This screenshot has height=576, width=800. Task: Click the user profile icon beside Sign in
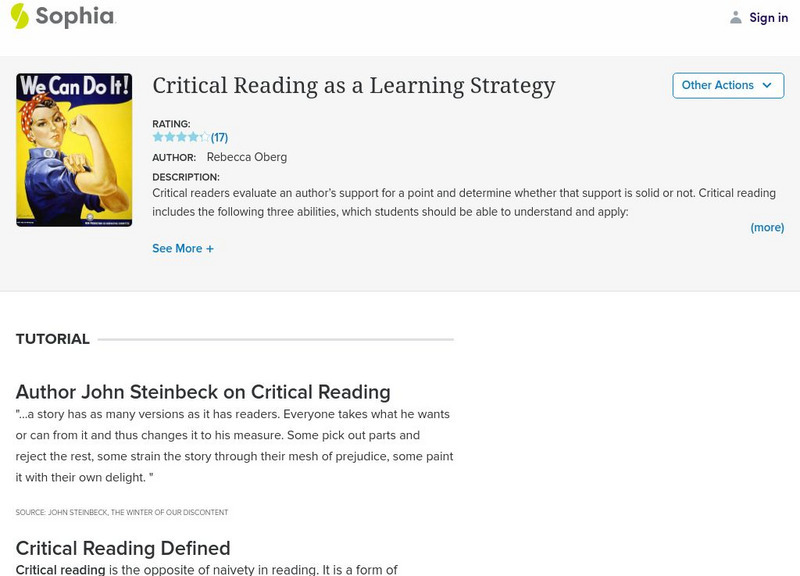pyautogui.click(x=736, y=17)
